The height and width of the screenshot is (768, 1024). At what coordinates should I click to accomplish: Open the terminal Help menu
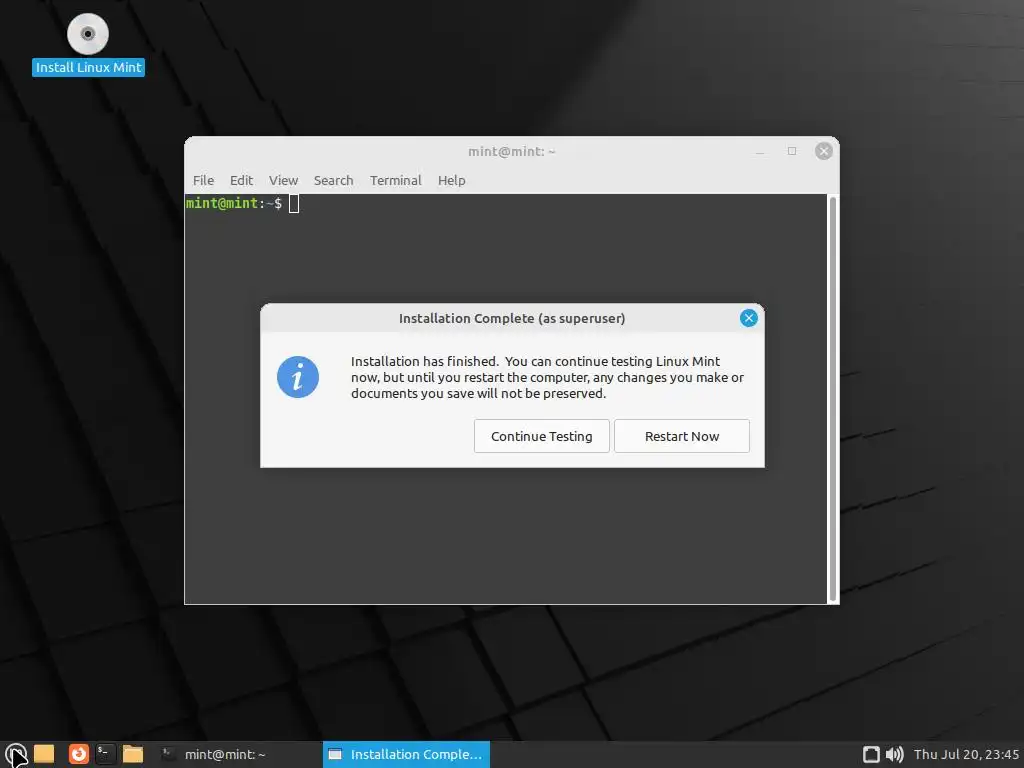point(451,180)
